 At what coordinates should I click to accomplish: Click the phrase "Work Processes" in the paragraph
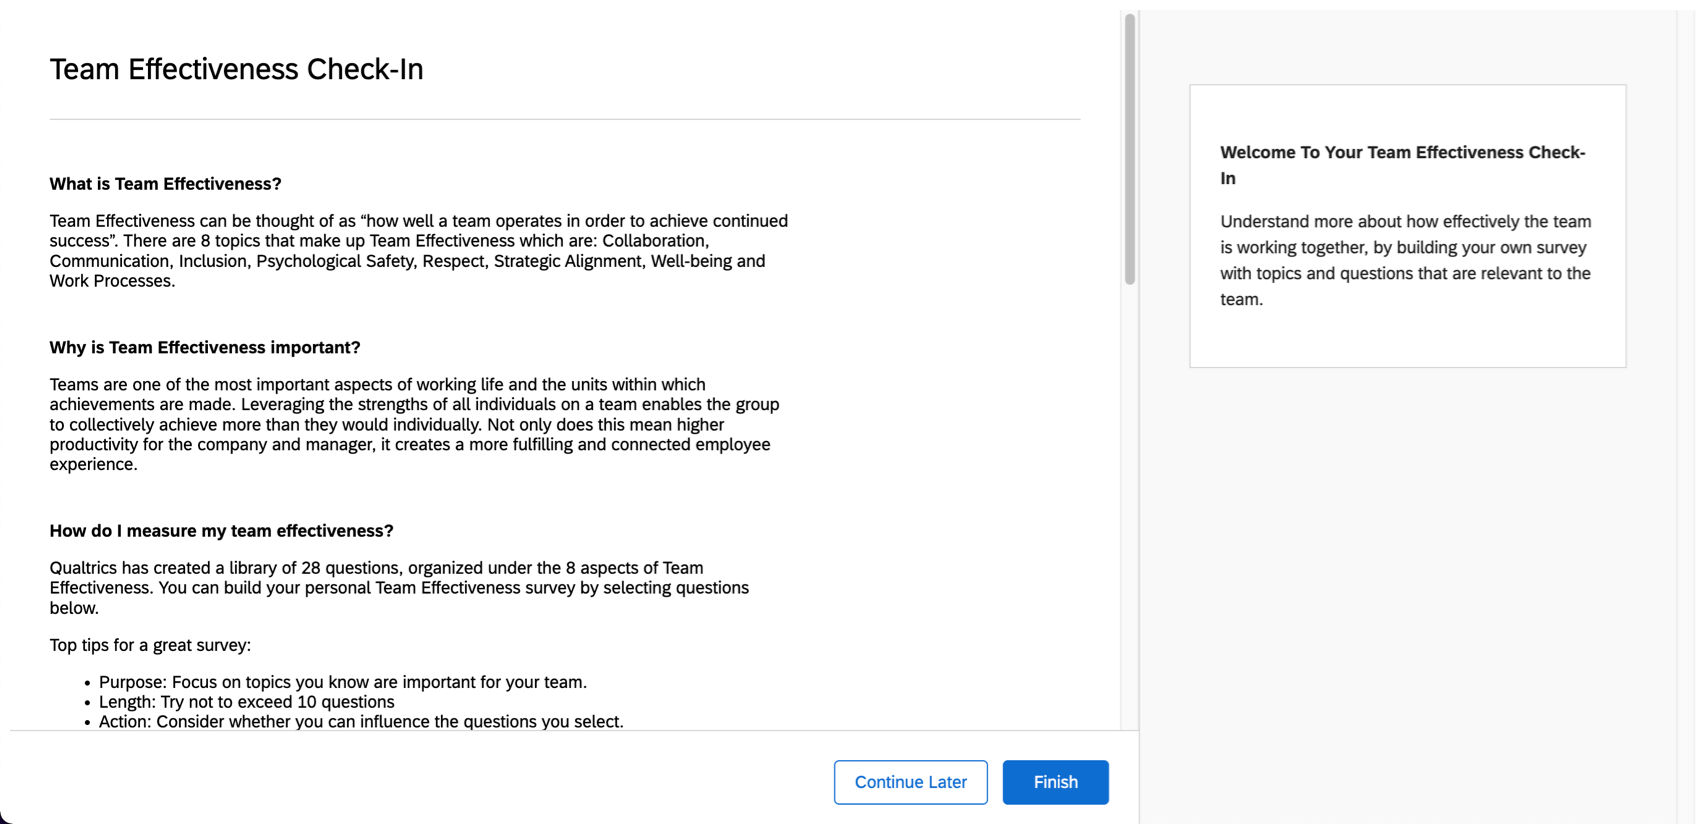[x=109, y=281]
